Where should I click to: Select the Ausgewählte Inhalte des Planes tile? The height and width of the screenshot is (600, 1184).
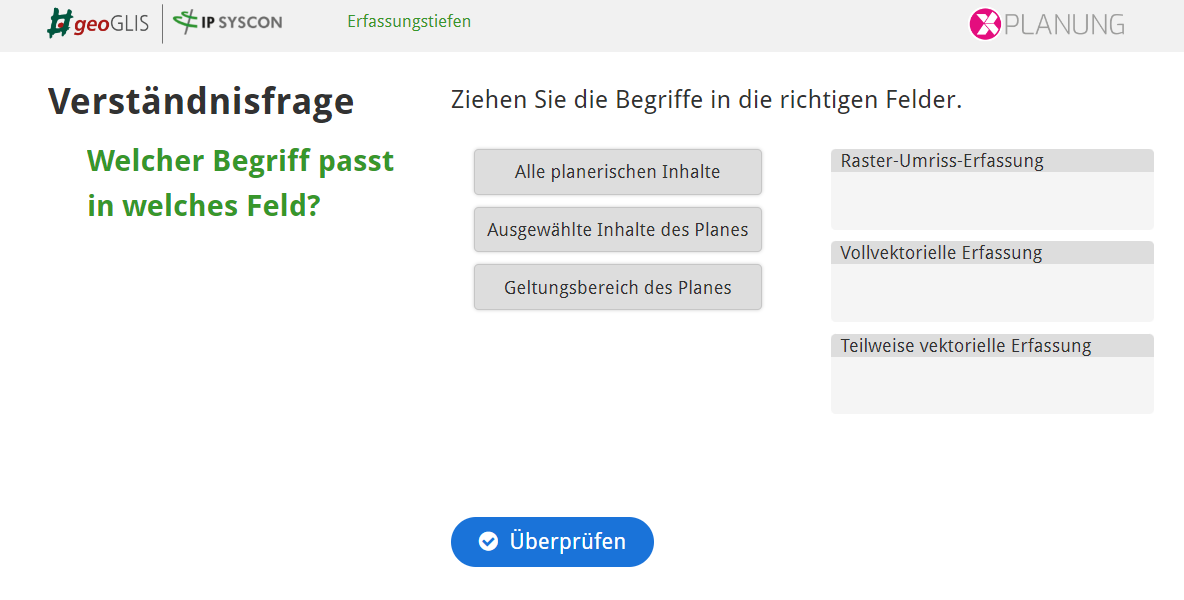pos(617,229)
